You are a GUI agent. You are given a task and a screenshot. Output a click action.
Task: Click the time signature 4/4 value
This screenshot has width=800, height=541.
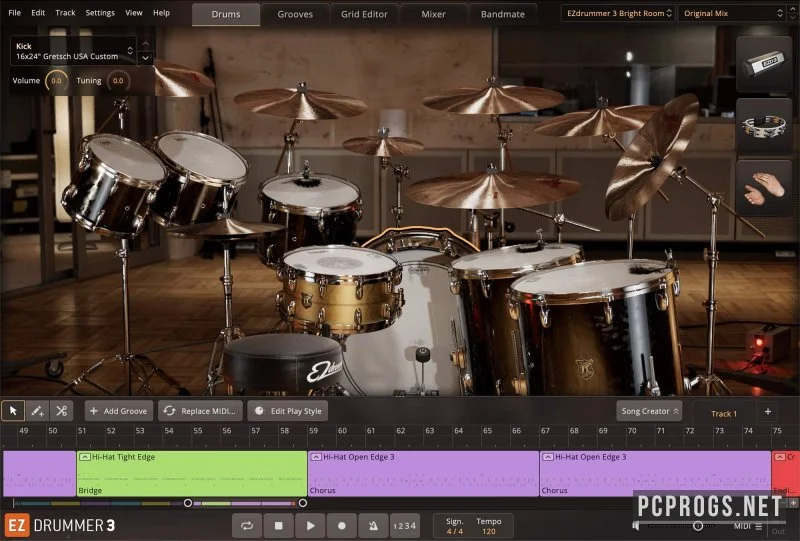455,531
